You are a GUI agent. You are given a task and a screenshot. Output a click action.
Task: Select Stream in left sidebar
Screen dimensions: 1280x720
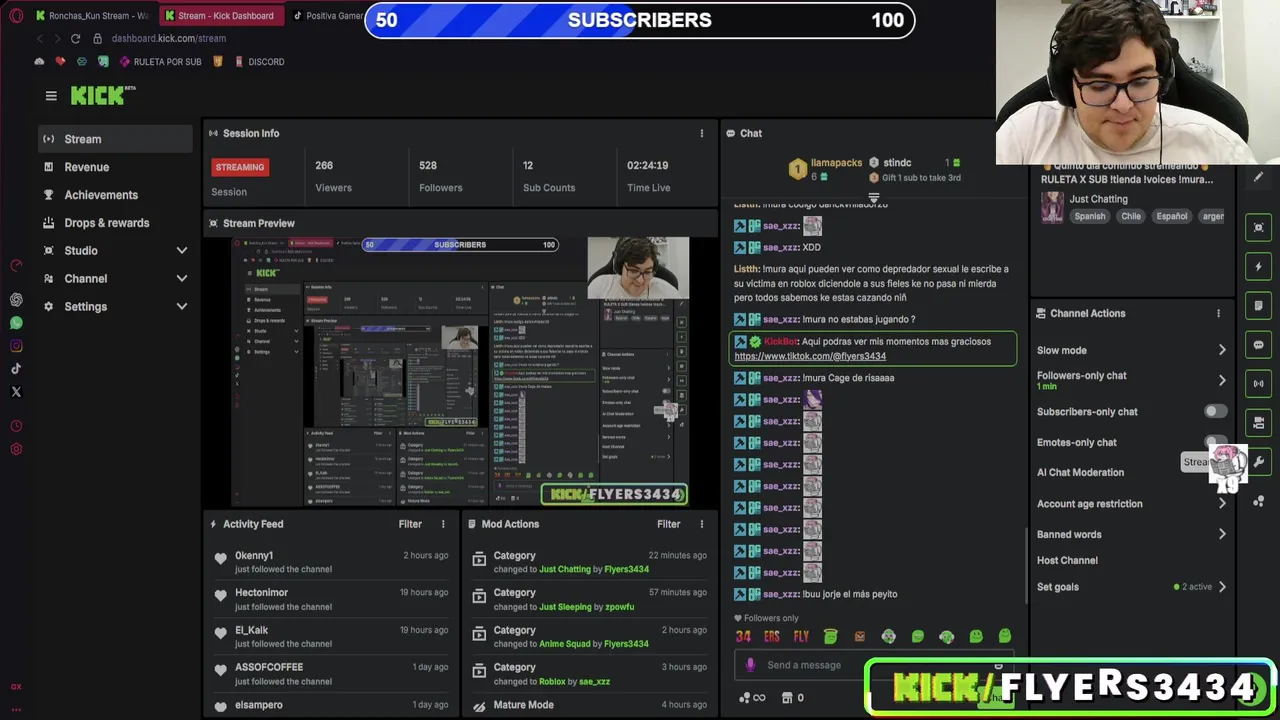coord(115,139)
